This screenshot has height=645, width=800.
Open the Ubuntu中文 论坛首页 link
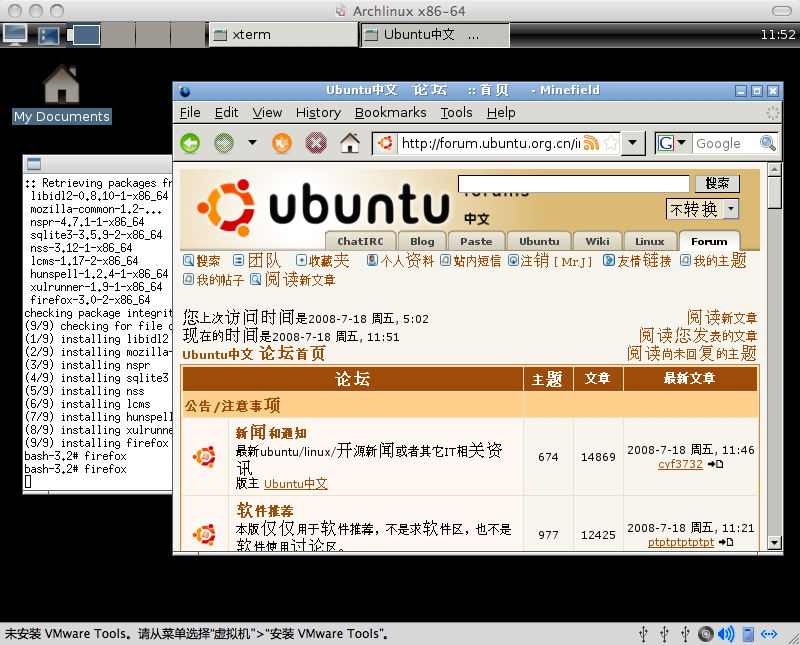pyautogui.click(x=254, y=354)
